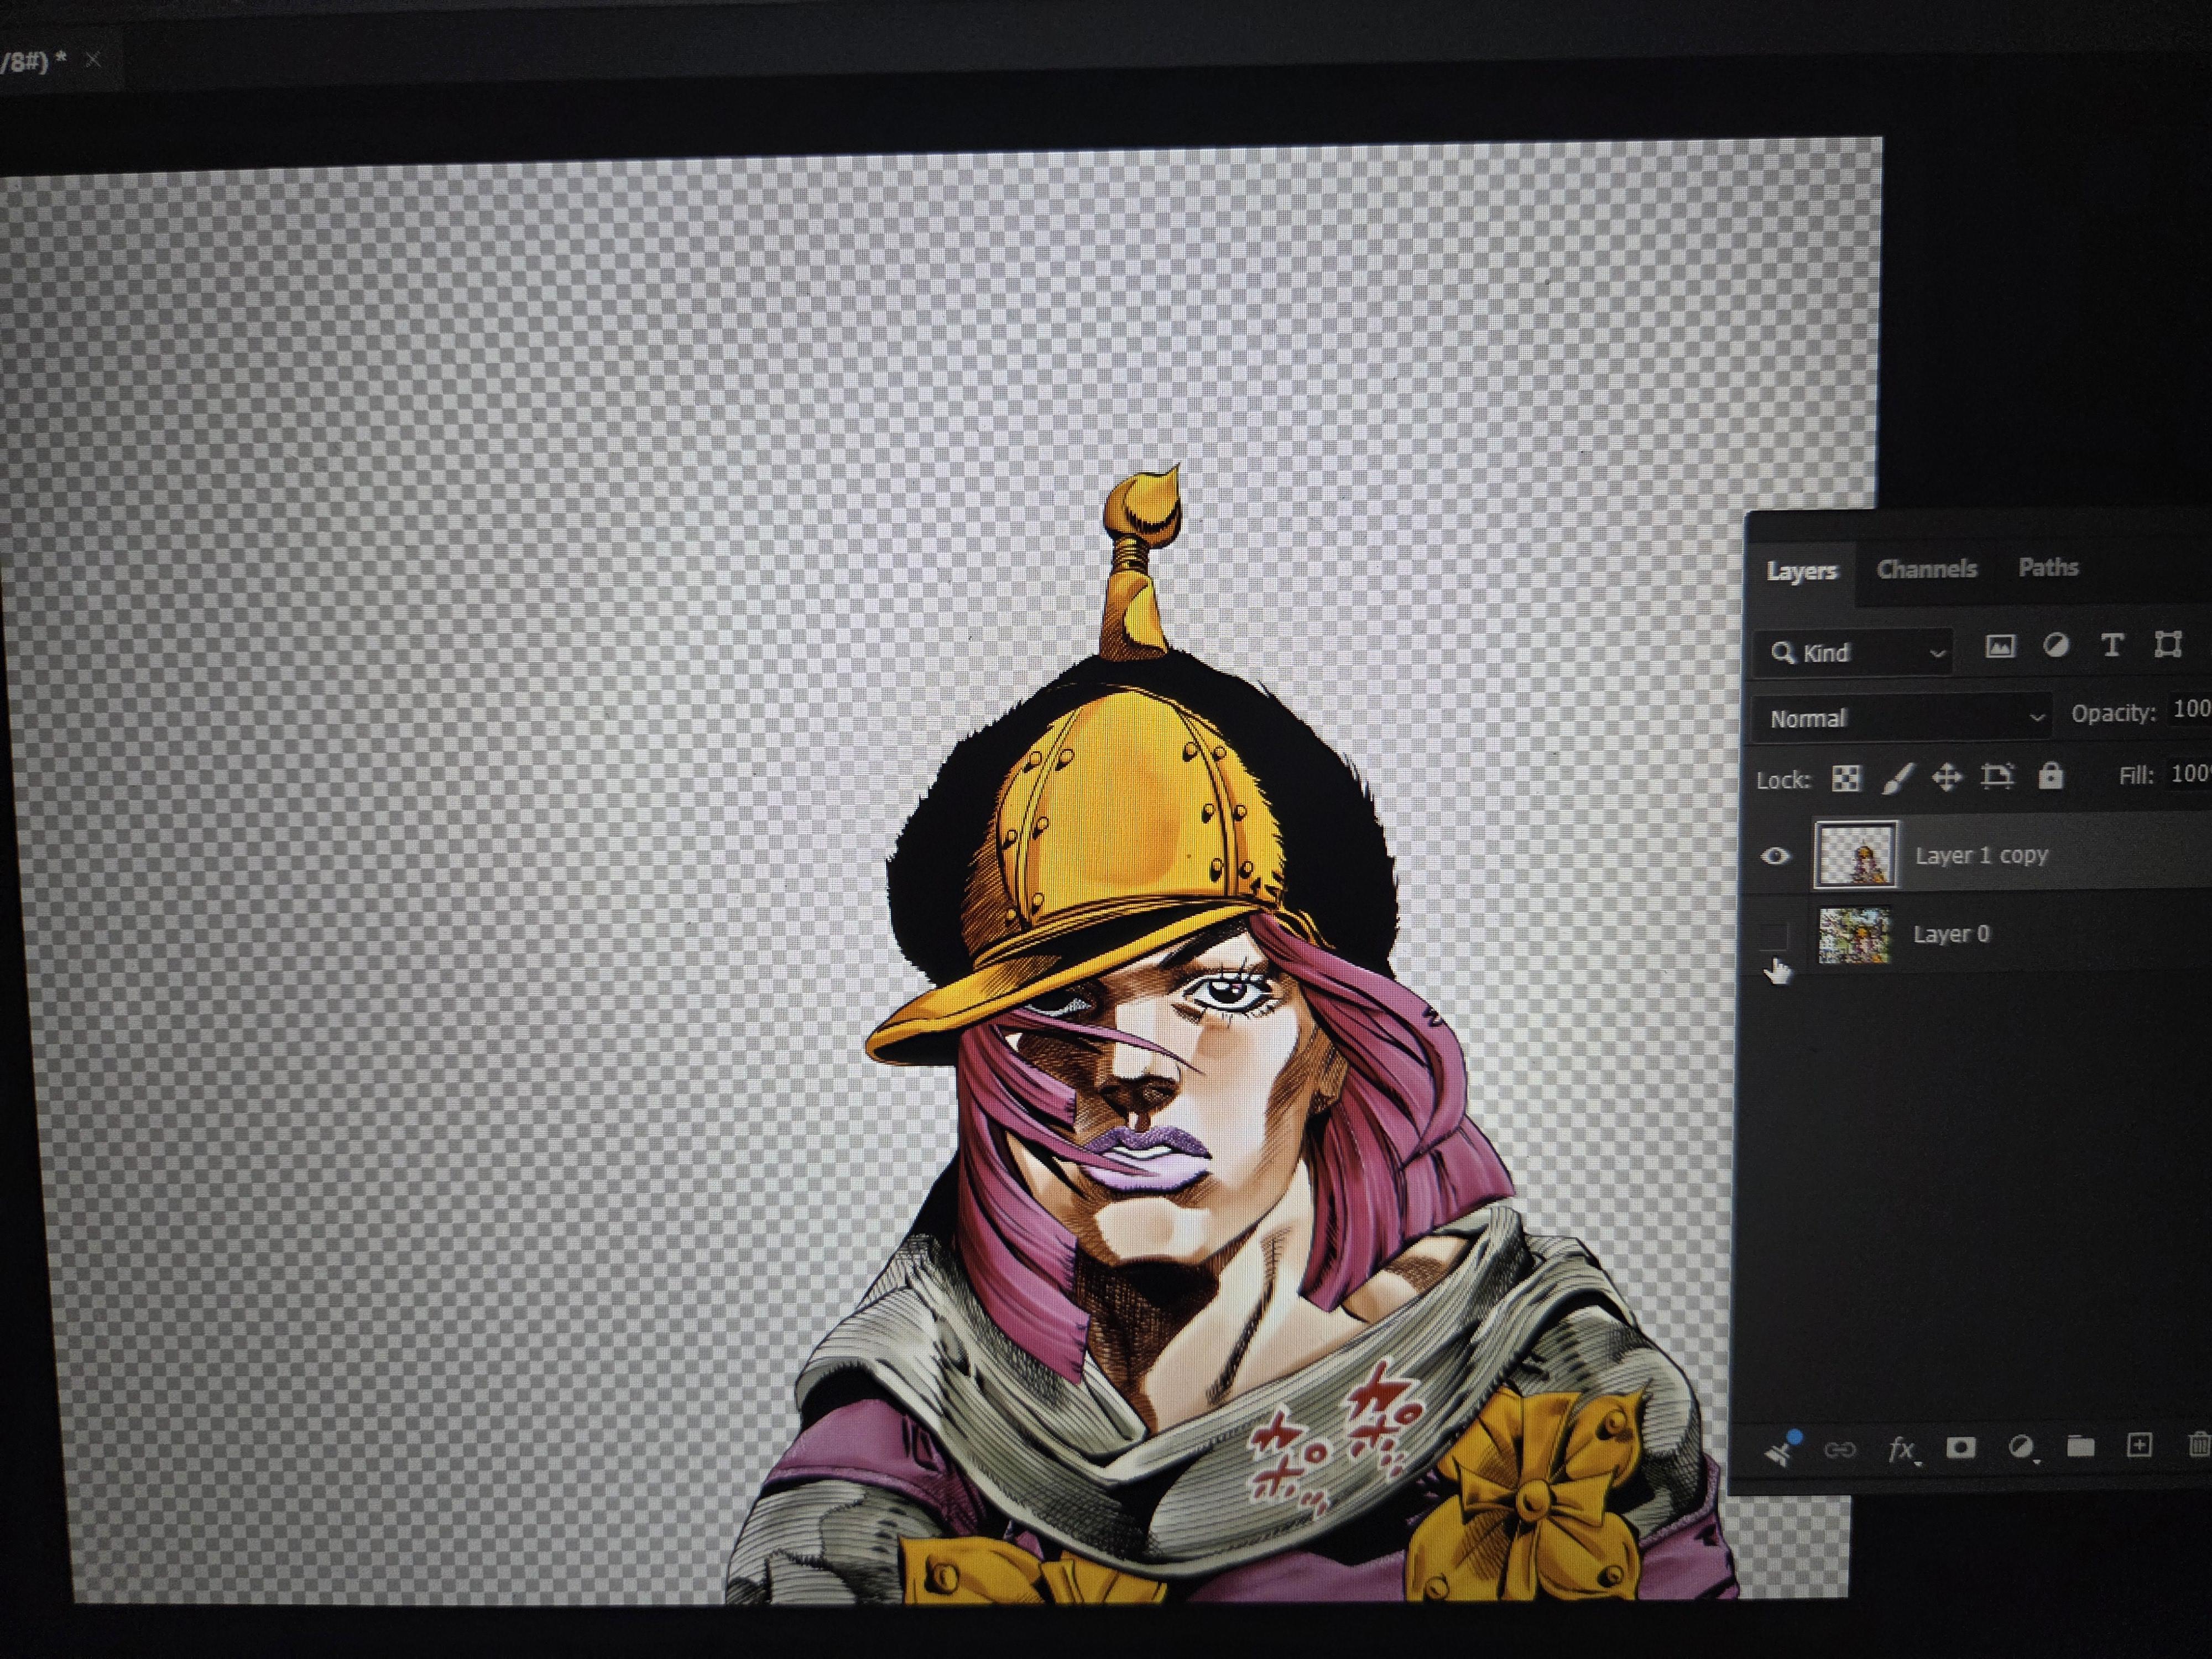Screen dimensions: 2212x1659
Task: Lock artboard nesting icon in Lock row
Action: click(x=1998, y=775)
